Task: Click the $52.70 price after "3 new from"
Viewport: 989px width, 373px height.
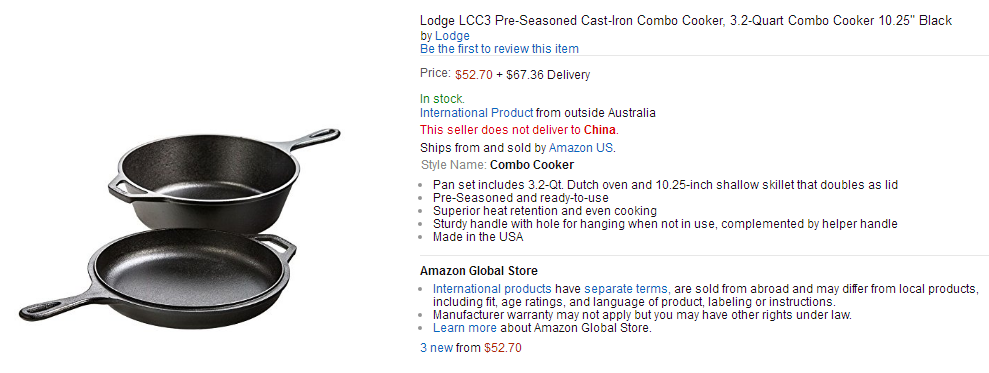Action: [503, 348]
